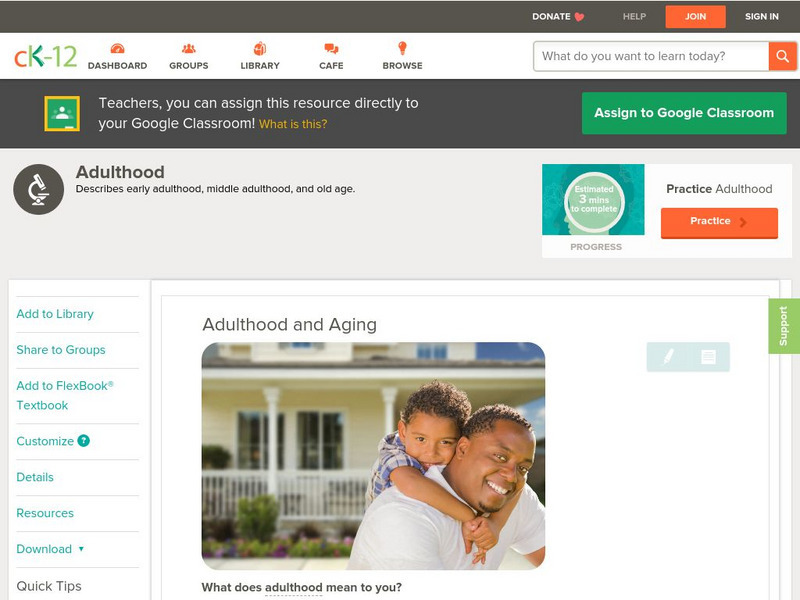Open the Add to Library link

click(x=55, y=314)
